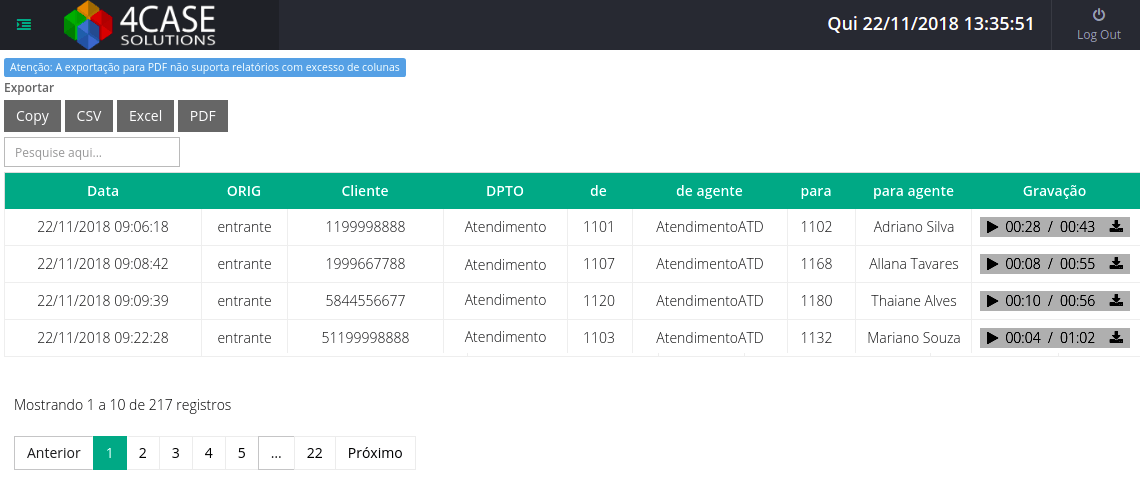This screenshot has height=487, width=1140.
Task: Sort table by Data column
Action: pos(102,191)
